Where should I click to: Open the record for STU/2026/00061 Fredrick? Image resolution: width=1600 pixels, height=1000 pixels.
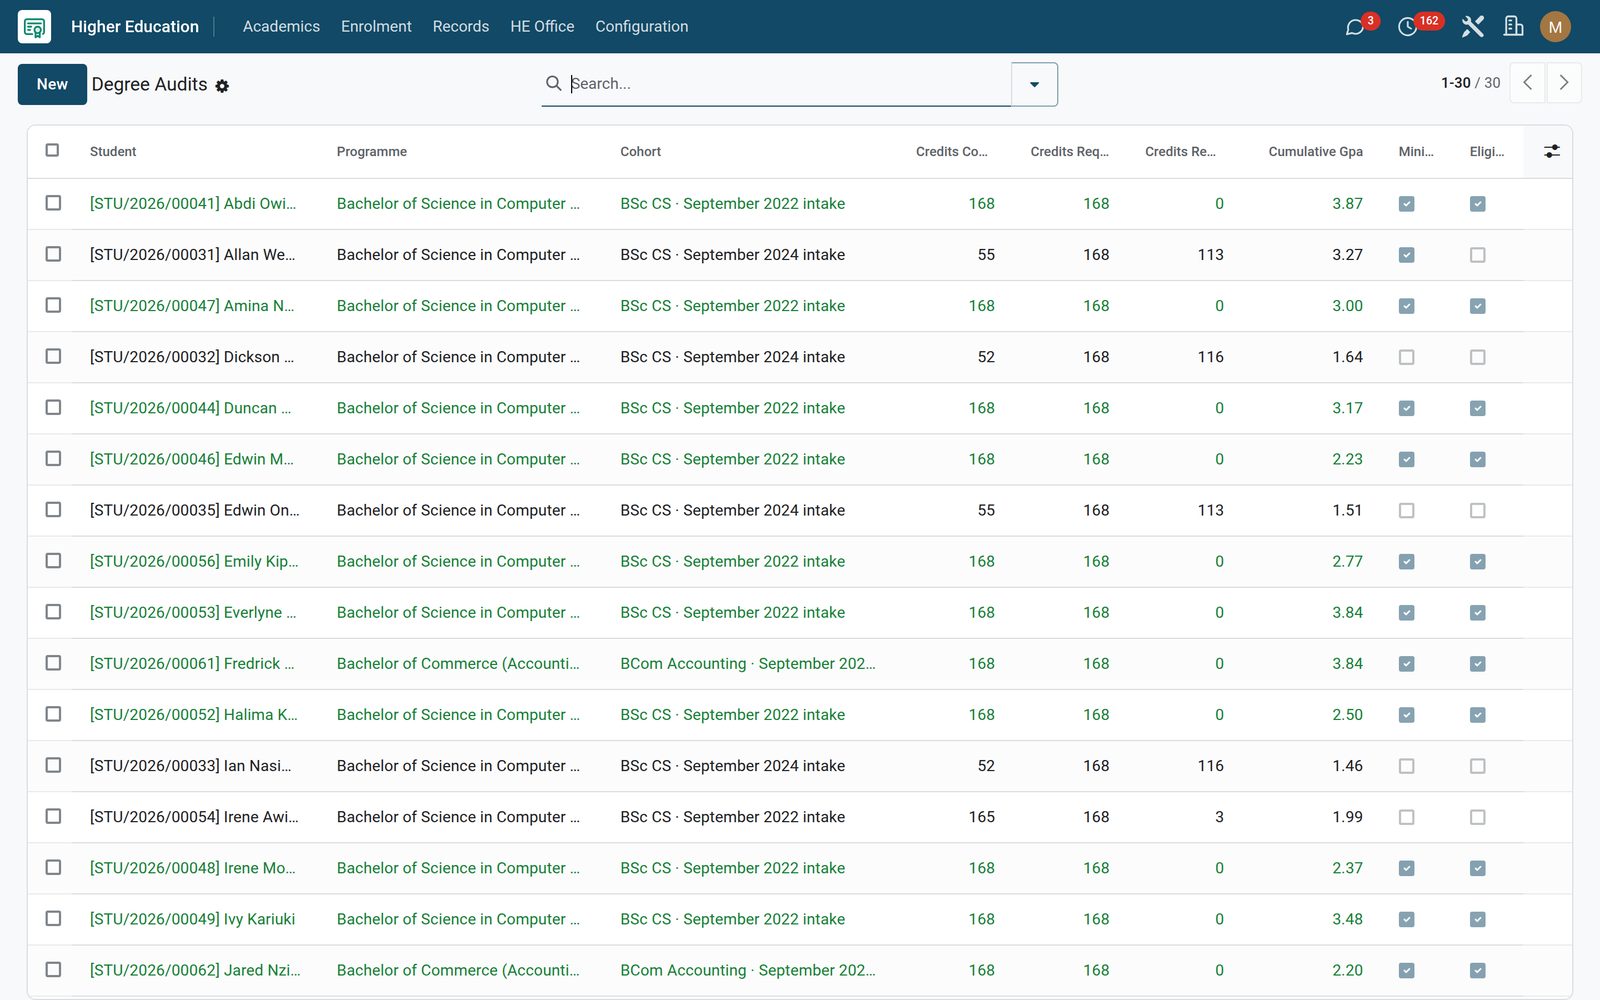point(192,664)
